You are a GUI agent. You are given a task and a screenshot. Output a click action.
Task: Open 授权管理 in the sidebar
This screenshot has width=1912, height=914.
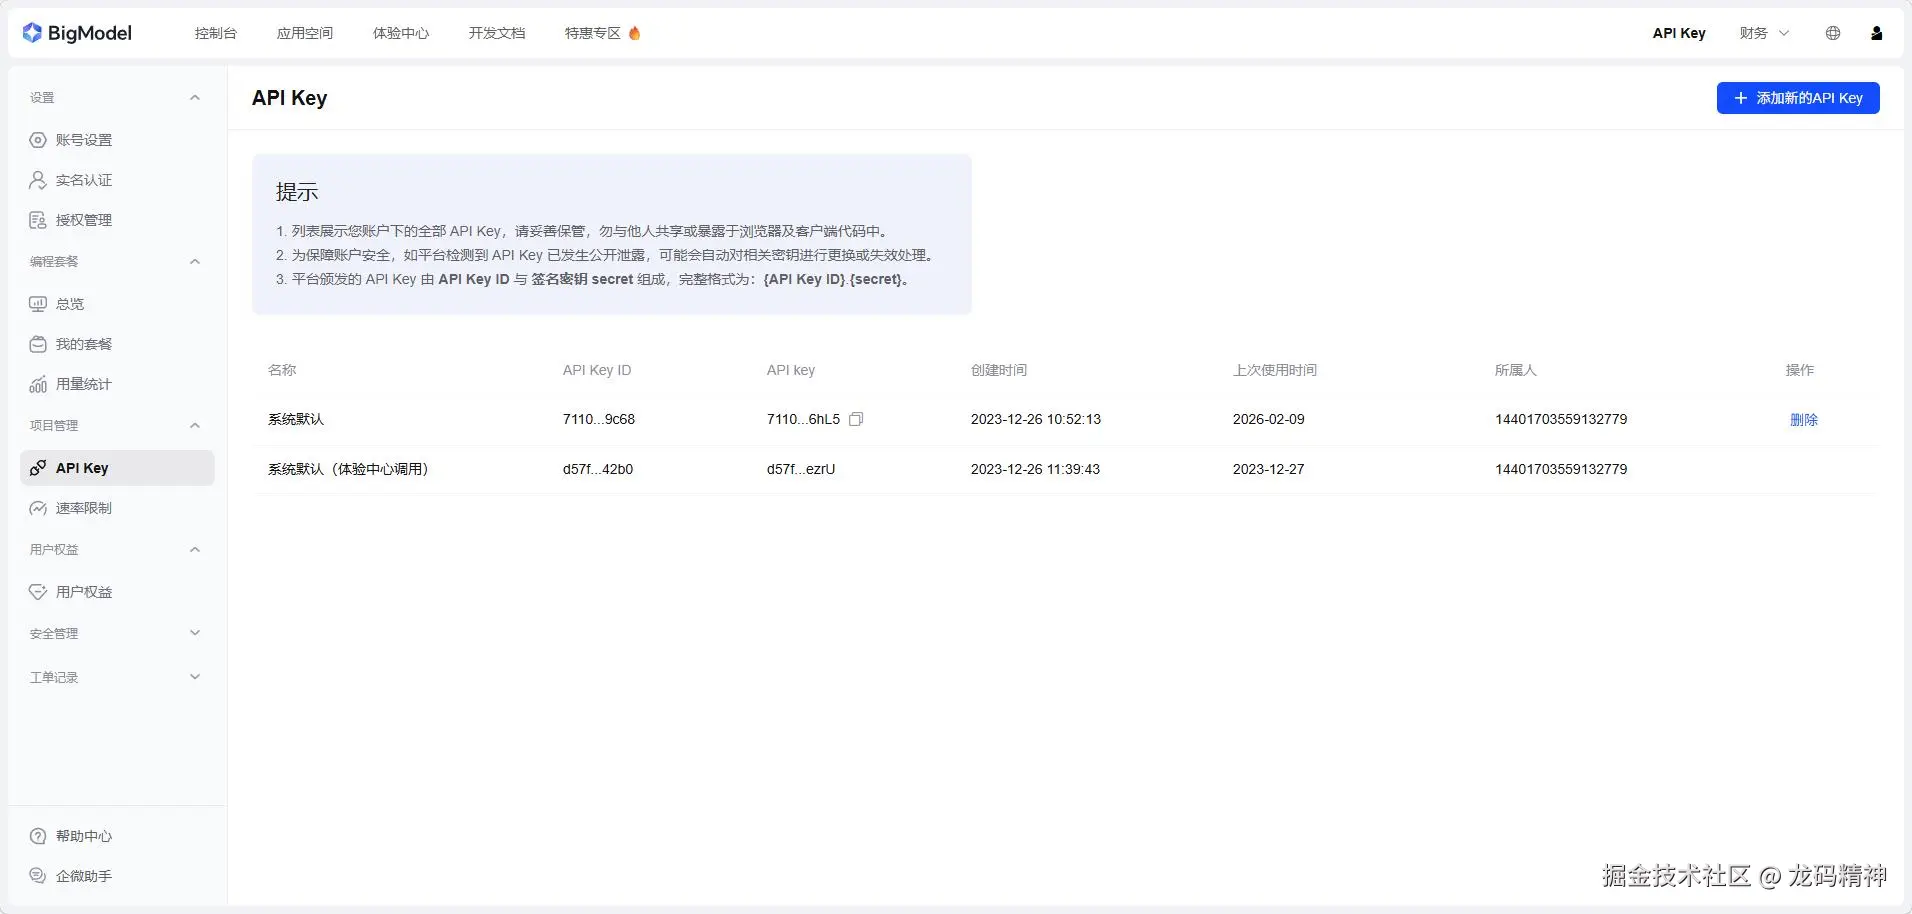click(x=84, y=220)
